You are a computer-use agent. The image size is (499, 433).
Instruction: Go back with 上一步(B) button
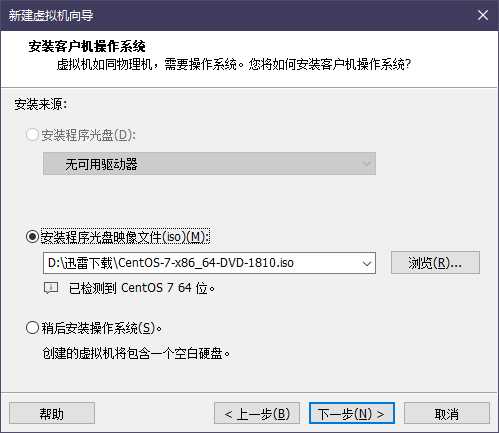coord(257,414)
